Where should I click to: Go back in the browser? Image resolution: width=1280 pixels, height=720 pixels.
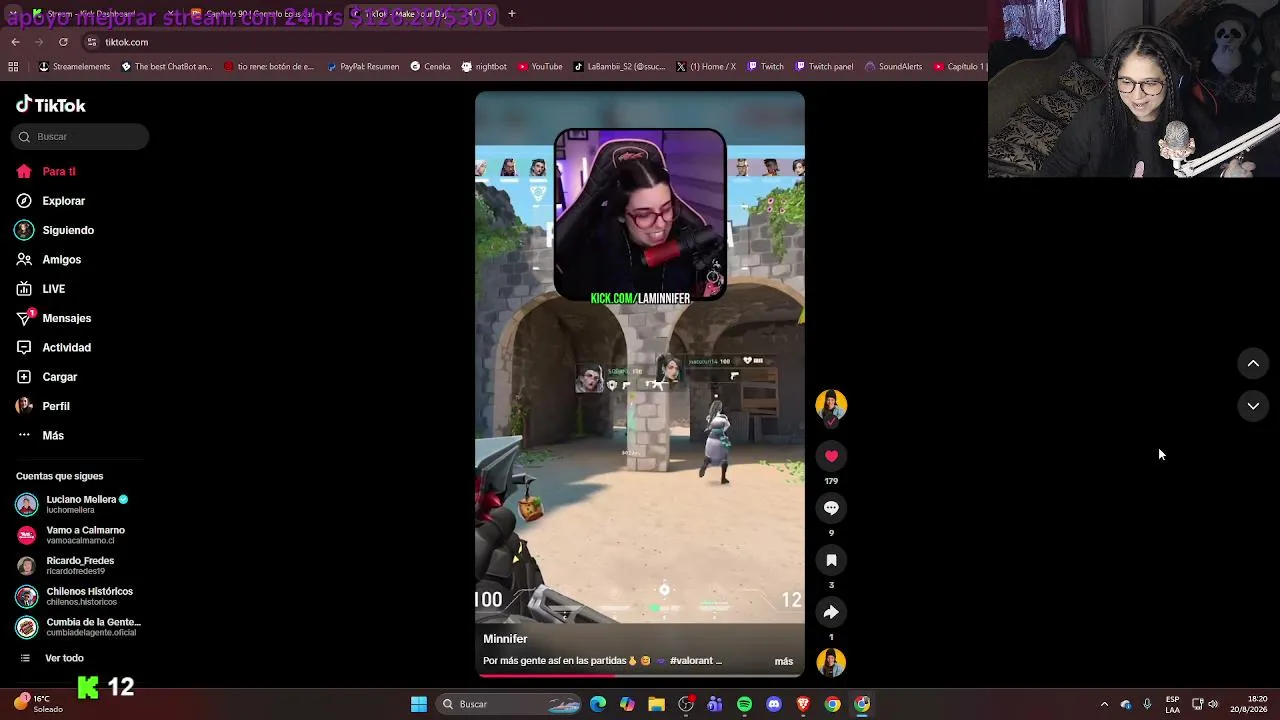click(15, 42)
